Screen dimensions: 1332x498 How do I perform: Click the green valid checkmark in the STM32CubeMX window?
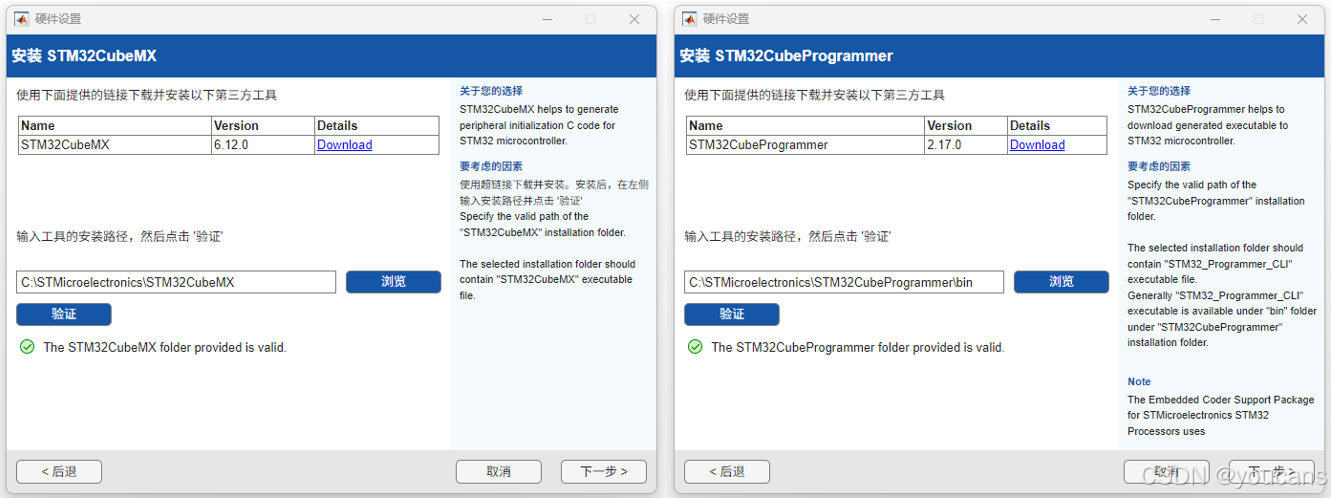27,347
